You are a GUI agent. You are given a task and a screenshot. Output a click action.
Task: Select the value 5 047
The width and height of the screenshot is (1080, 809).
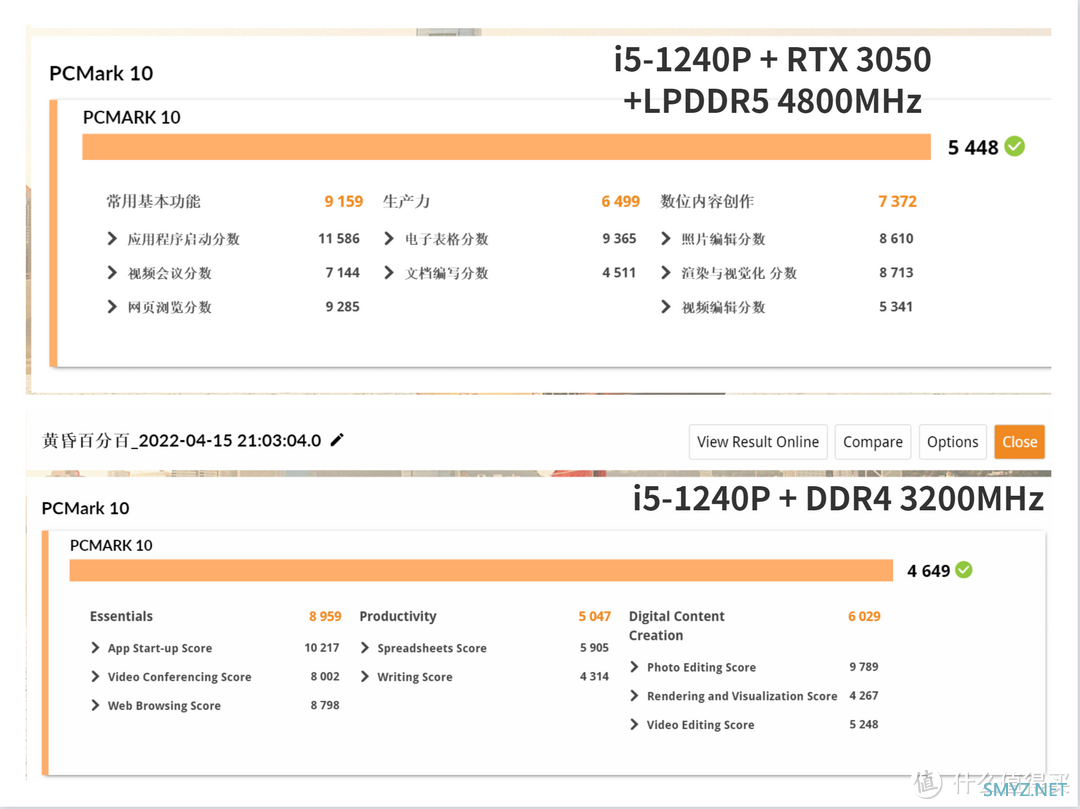pyautogui.click(x=594, y=616)
